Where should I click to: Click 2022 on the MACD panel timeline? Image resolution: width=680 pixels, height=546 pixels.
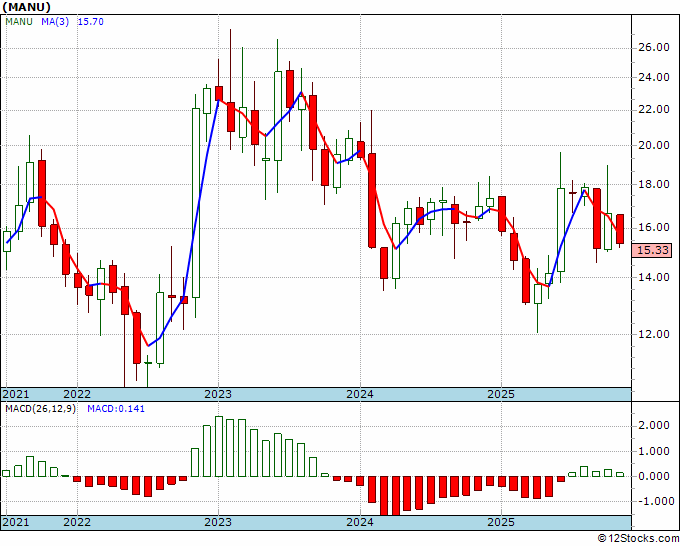point(77,522)
